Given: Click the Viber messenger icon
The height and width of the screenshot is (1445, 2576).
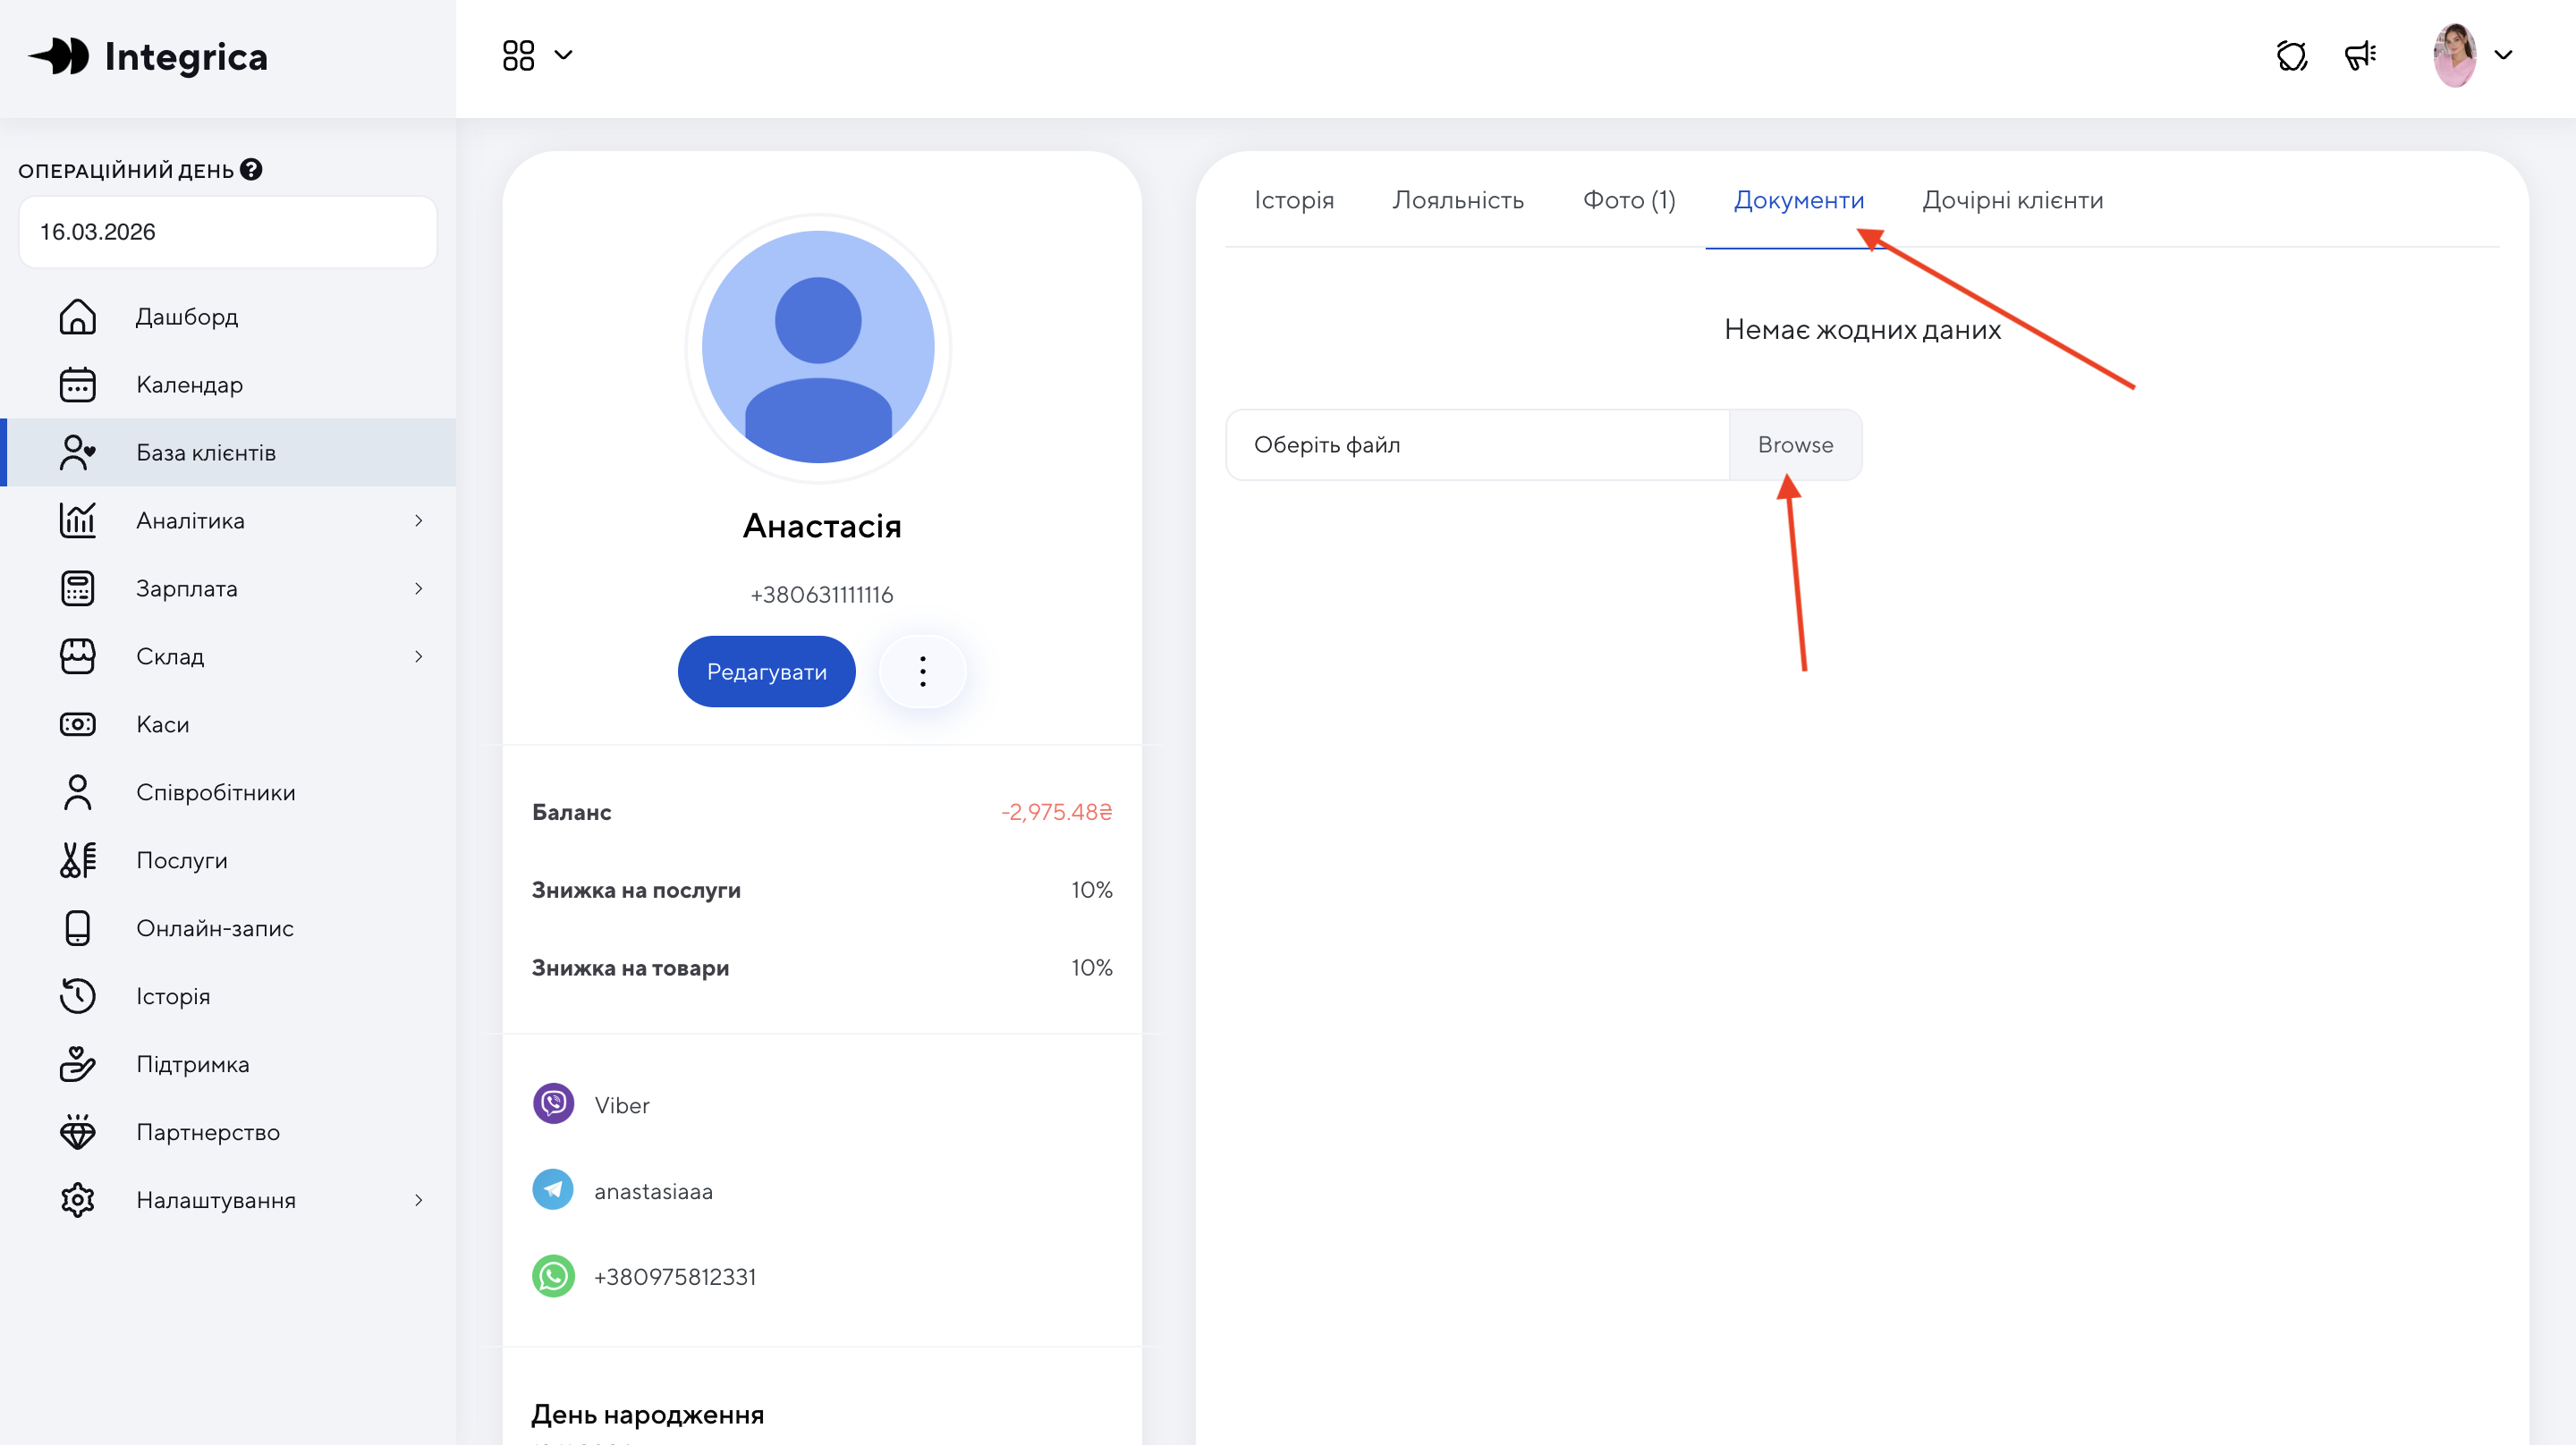Looking at the screenshot, I should [553, 1104].
